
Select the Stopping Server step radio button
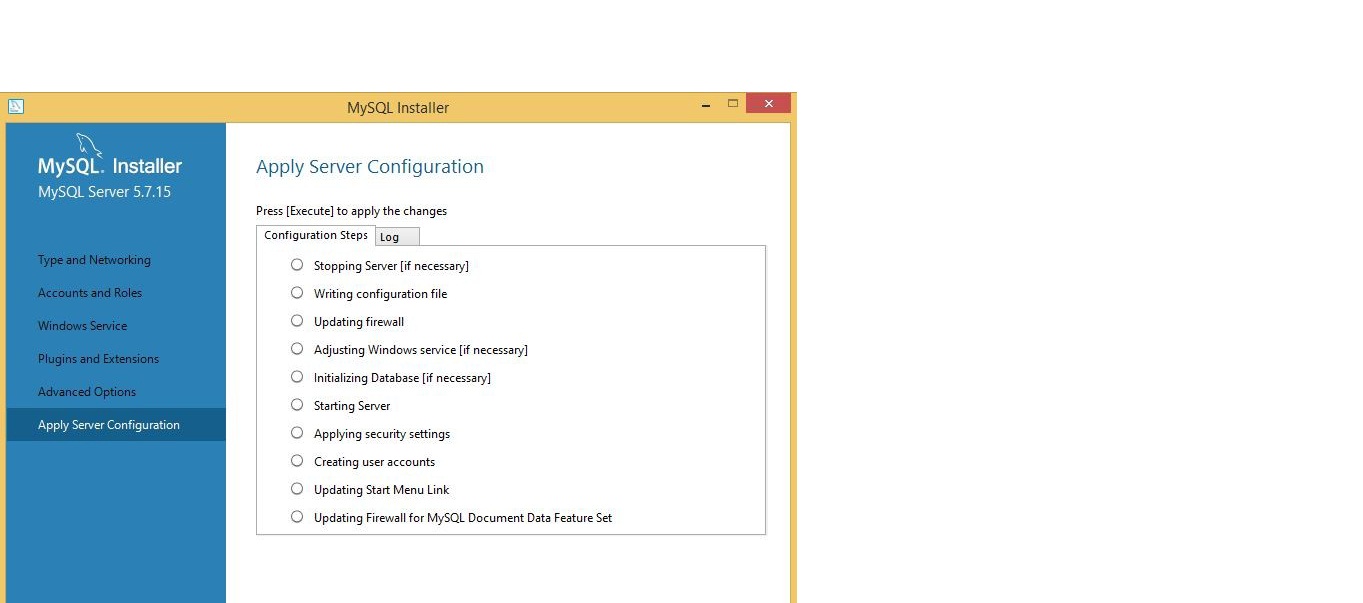pos(297,265)
